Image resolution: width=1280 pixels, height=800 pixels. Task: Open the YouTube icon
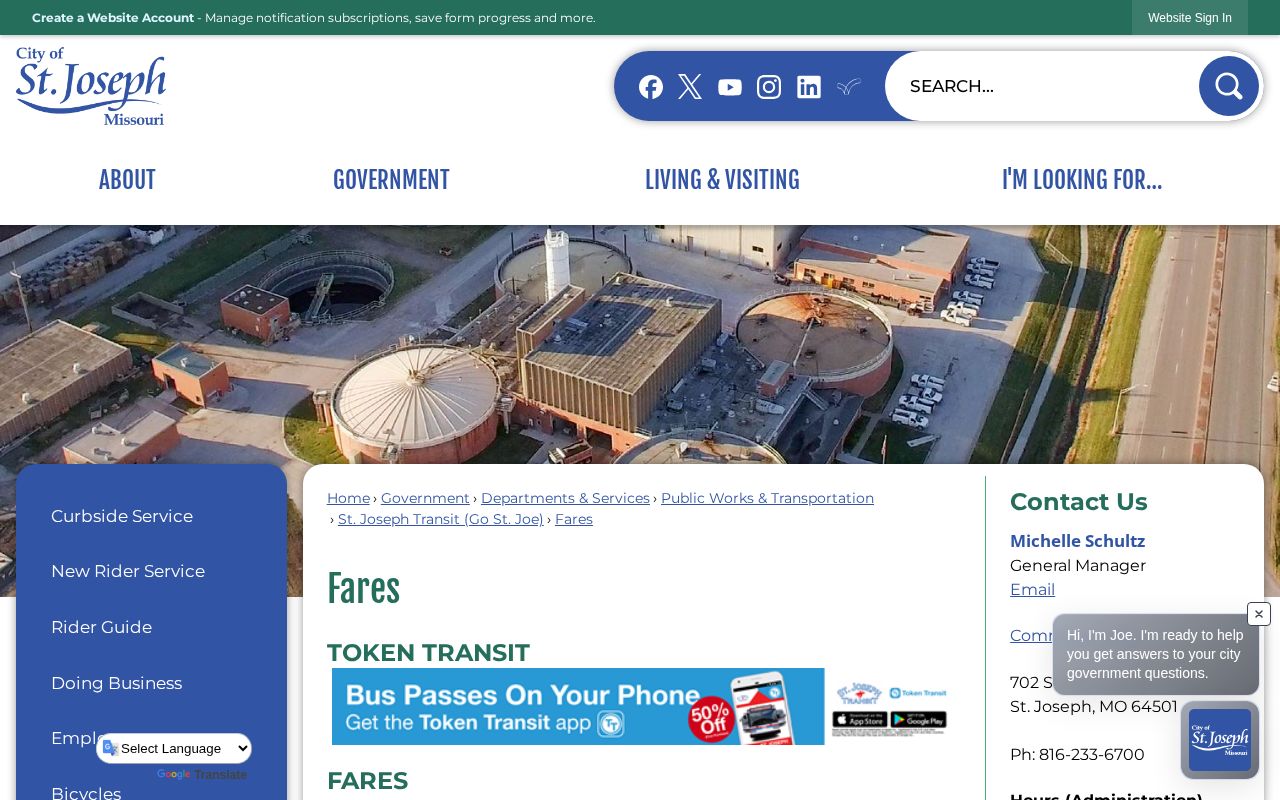click(x=730, y=87)
